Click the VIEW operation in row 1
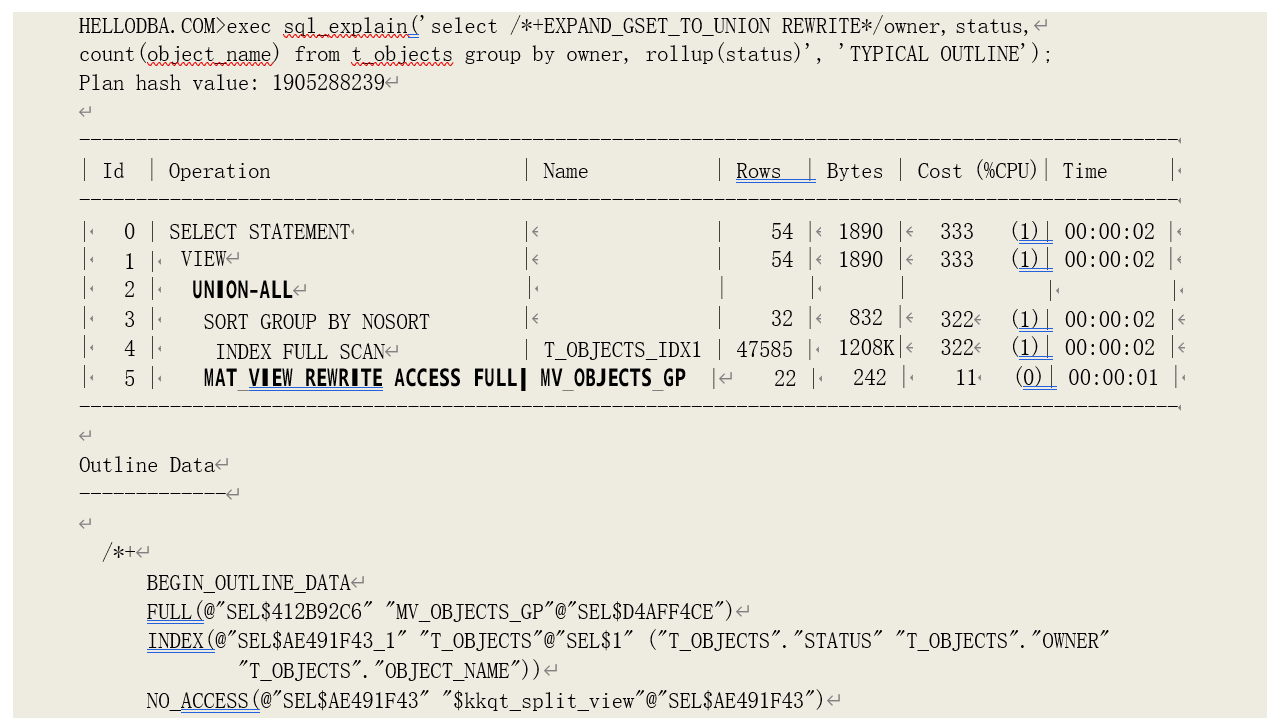Viewport: 1274px width, 726px height. [203, 259]
